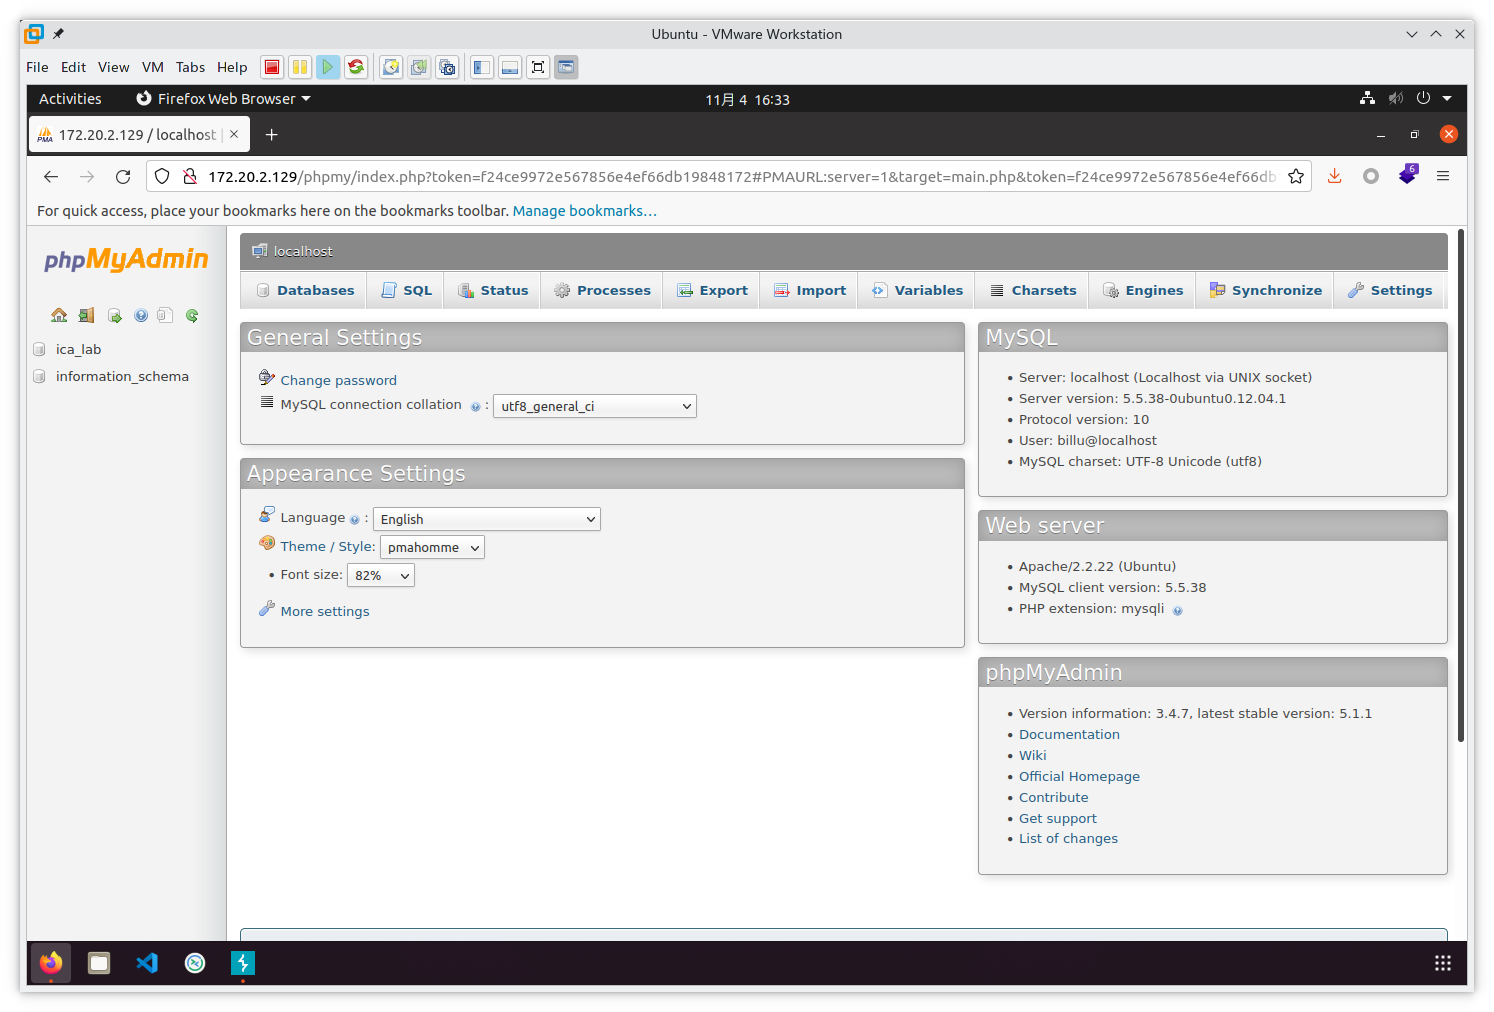Open the Language dropdown

(x=486, y=519)
